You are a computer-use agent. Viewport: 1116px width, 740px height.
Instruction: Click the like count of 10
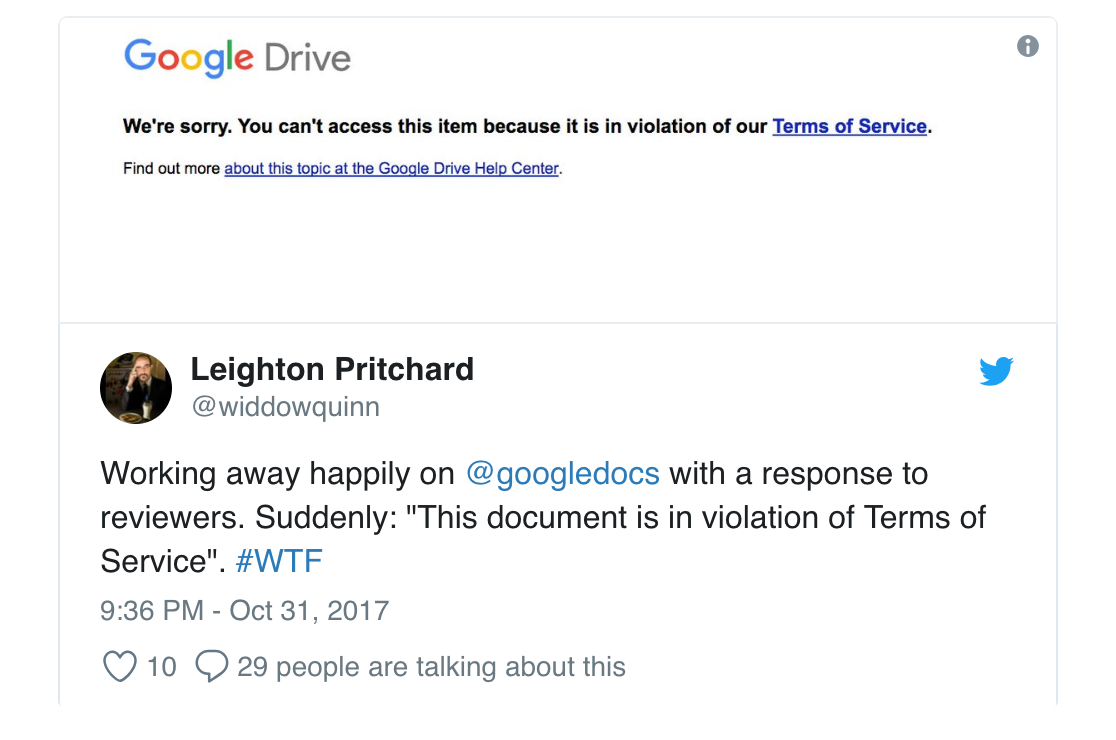(161, 667)
